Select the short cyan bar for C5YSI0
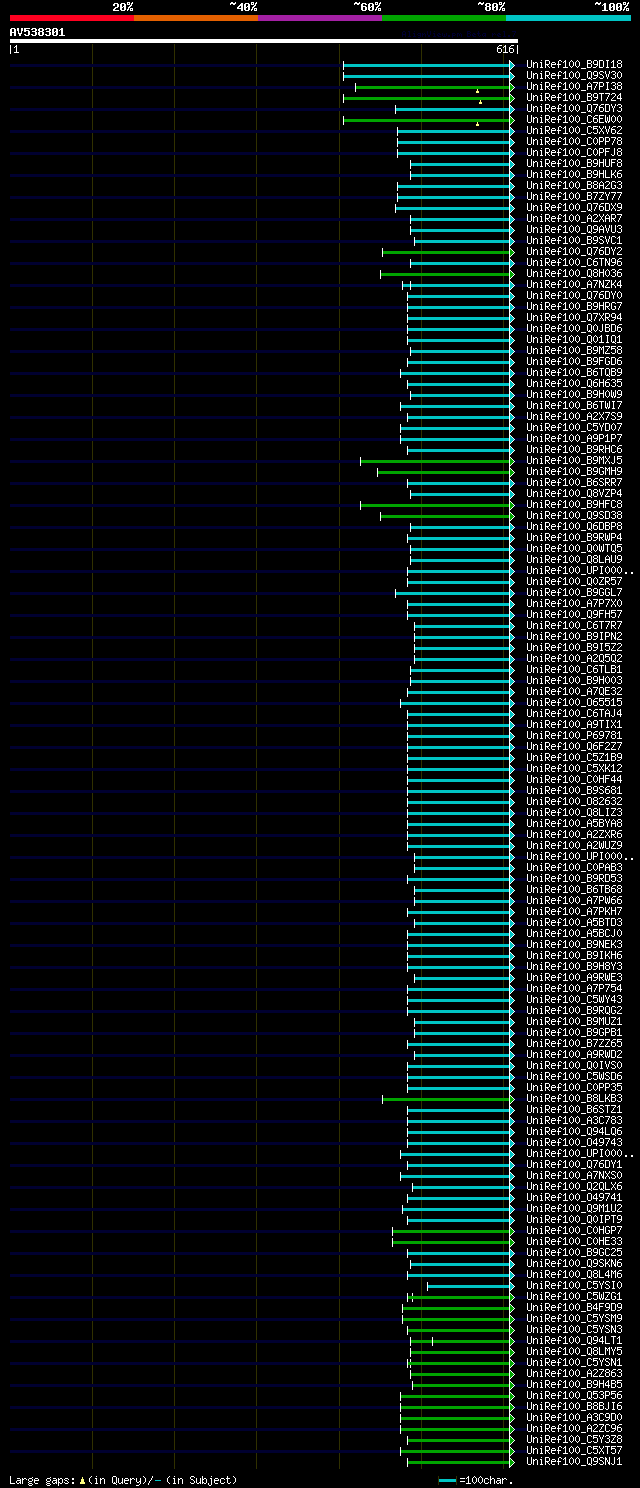Image resolution: width=640 pixels, height=1488 pixels. tap(471, 1285)
